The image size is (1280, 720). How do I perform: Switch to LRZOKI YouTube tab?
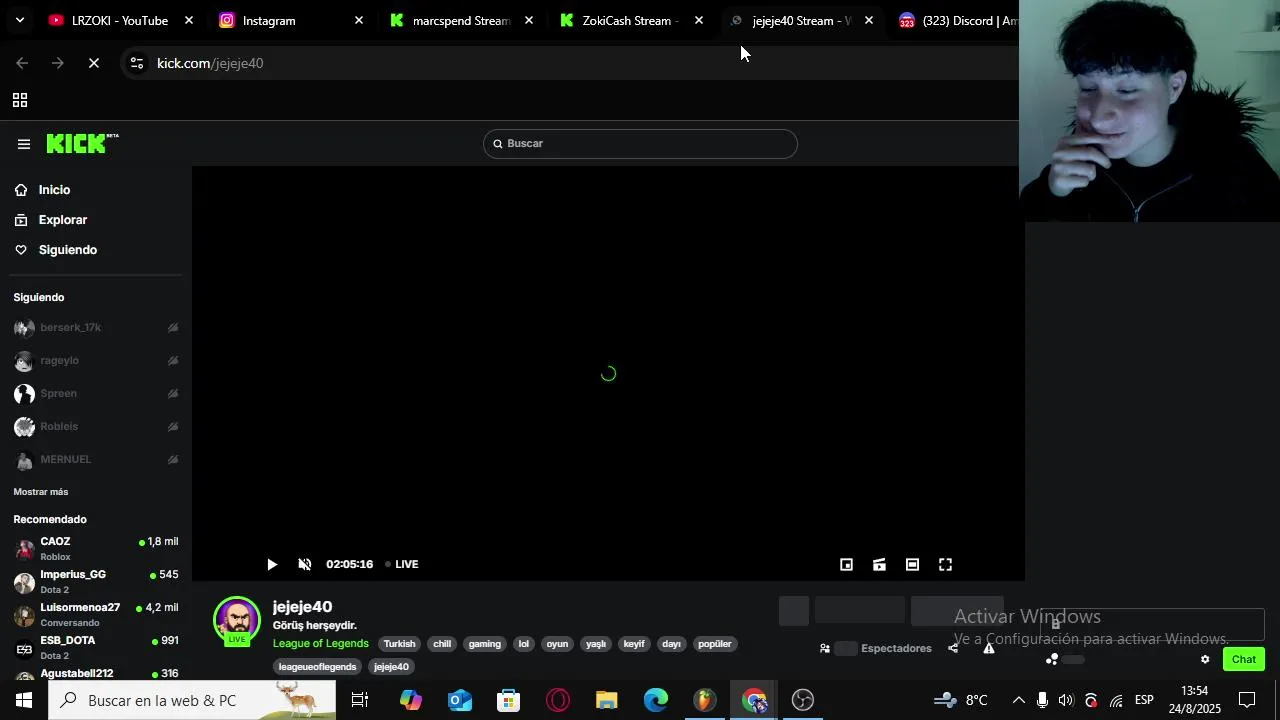[120, 20]
